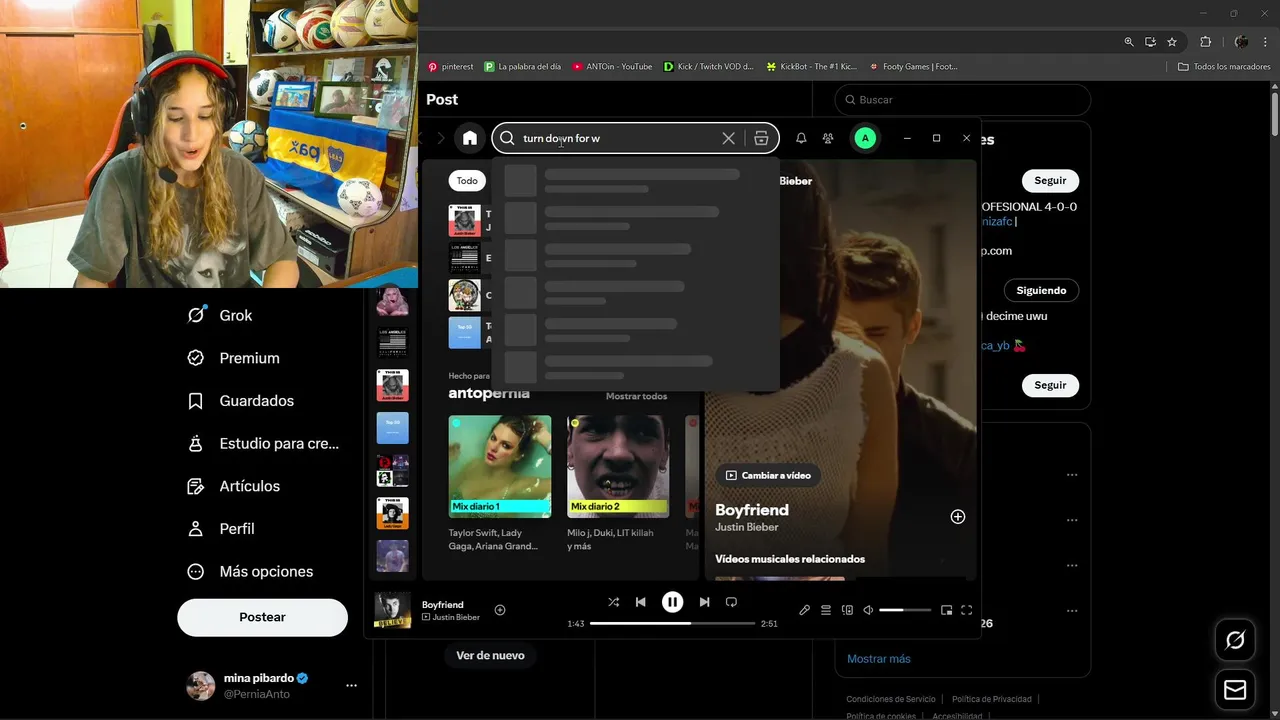Skip to next track
The height and width of the screenshot is (720, 1280).
704,602
